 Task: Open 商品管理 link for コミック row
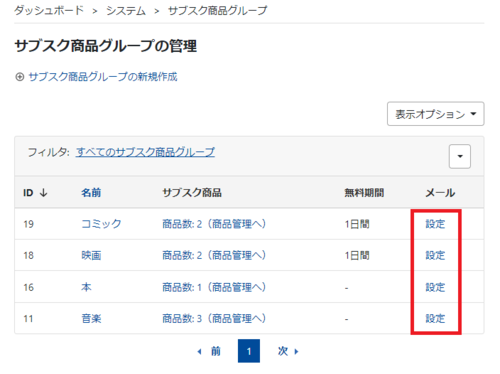click(x=214, y=224)
